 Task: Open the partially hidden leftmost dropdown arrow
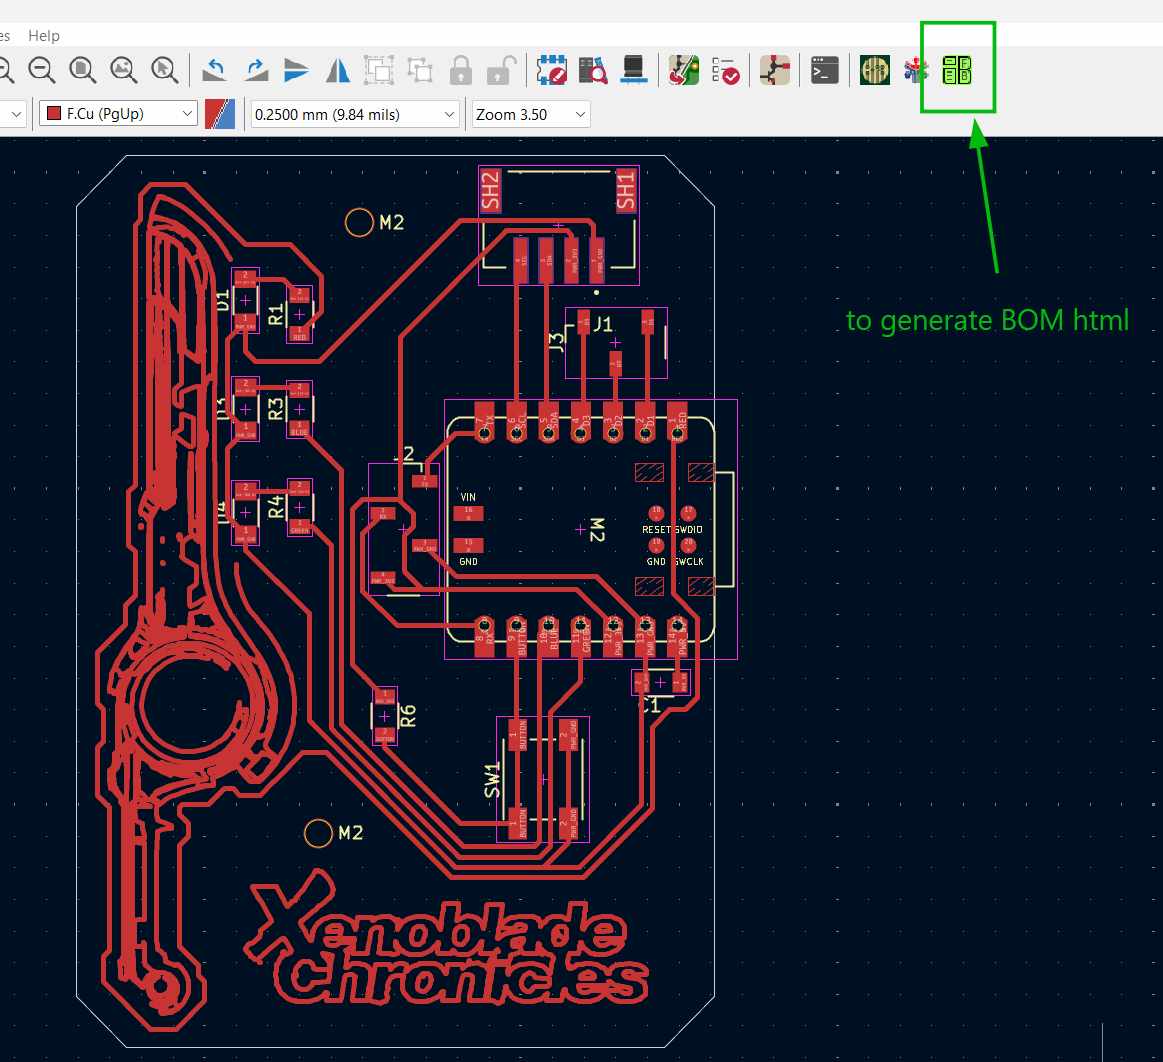[x=16, y=114]
